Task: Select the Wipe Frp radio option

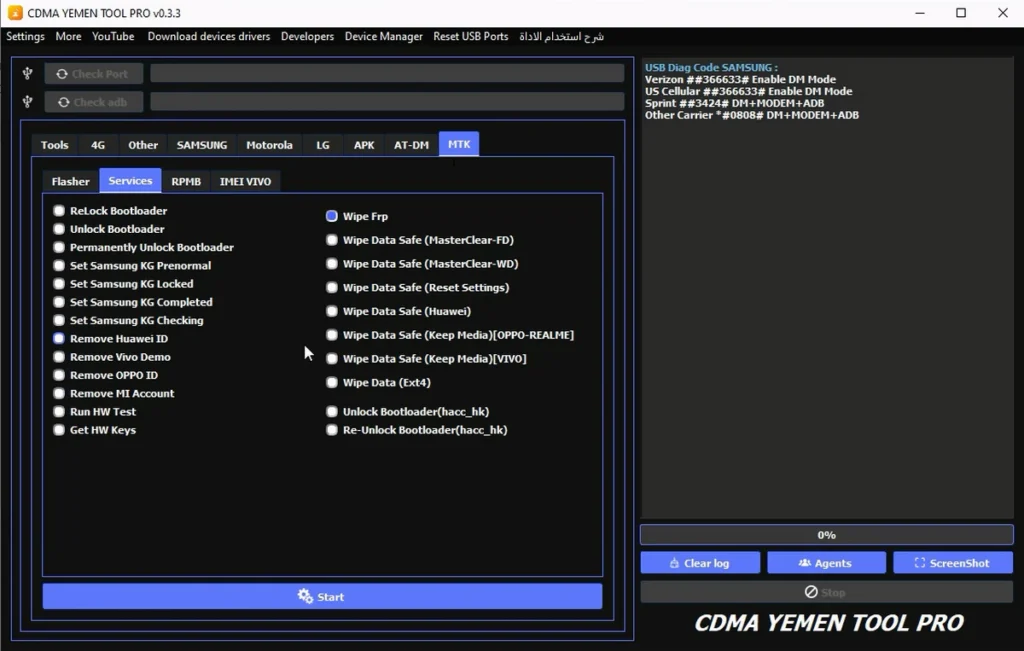Action: 332,216
